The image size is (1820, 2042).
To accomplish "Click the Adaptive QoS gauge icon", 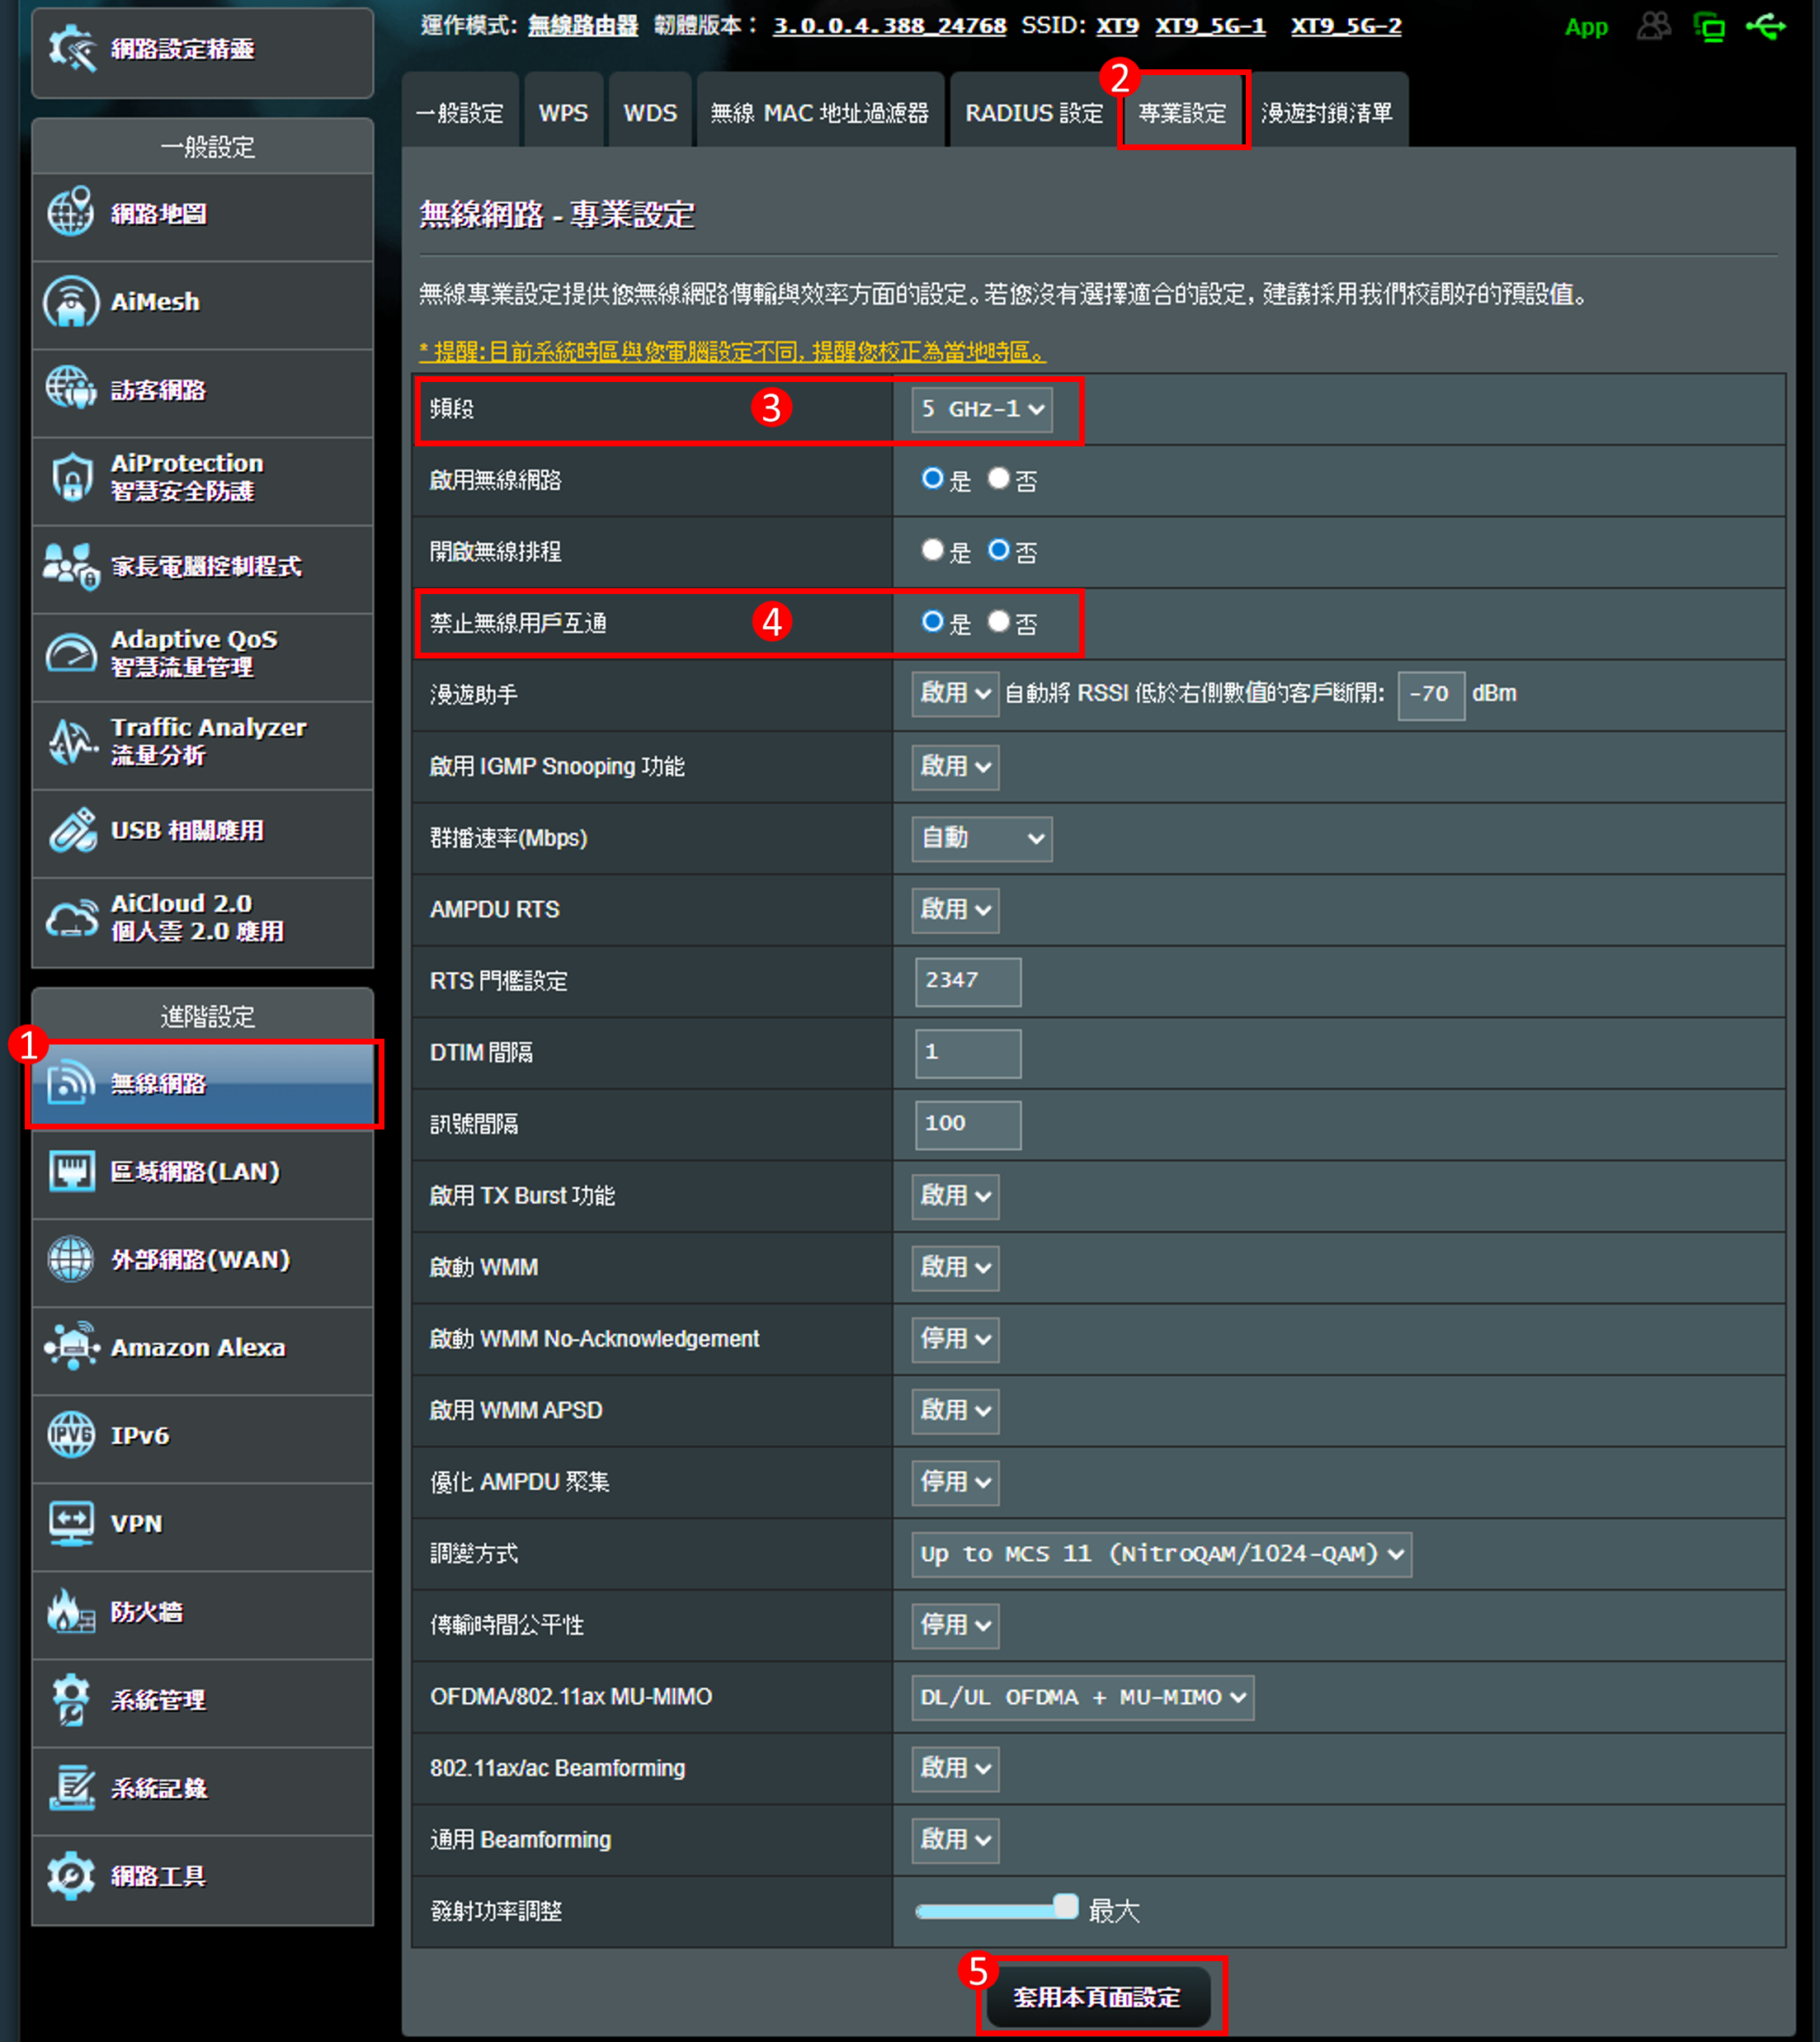I will click(71, 653).
